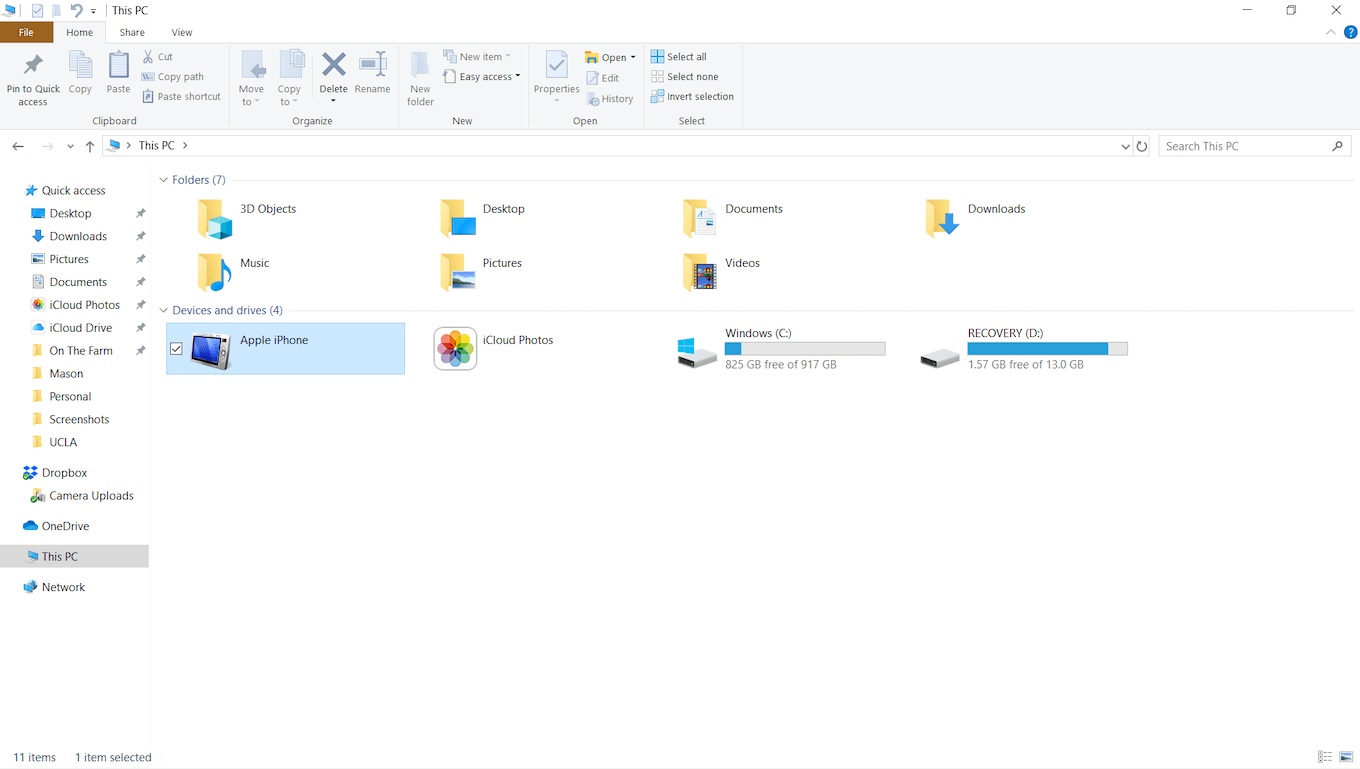The width and height of the screenshot is (1360, 769).
Task: Open the Recent locations dropdown
Action: coord(70,147)
